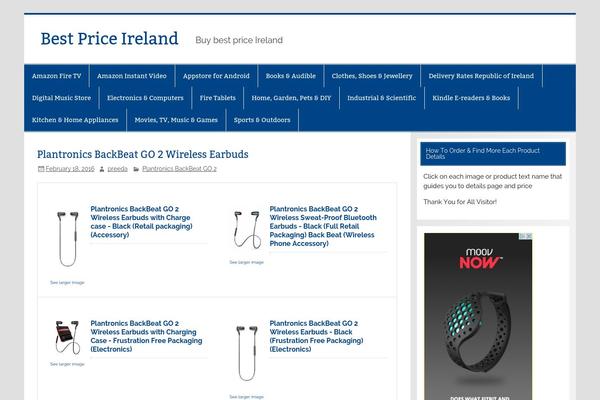Click the calendar icon beside the post date
This screenshot has width=600, height=400.
(x=41, y=169)
